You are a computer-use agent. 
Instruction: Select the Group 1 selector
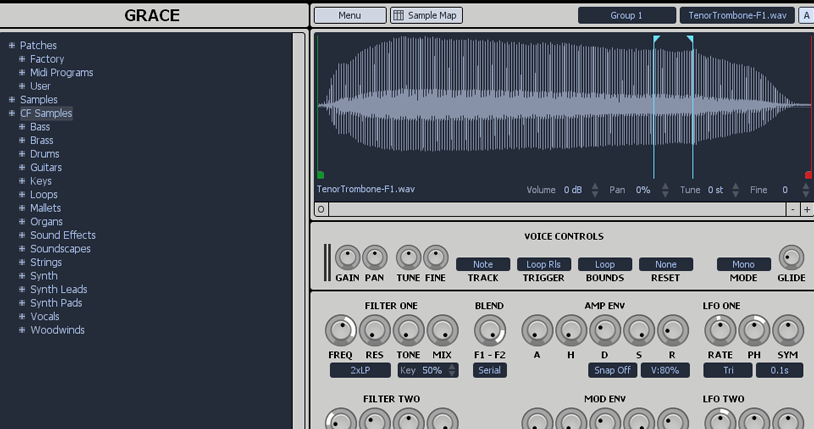pyautogui.click(x=626, y=16)
